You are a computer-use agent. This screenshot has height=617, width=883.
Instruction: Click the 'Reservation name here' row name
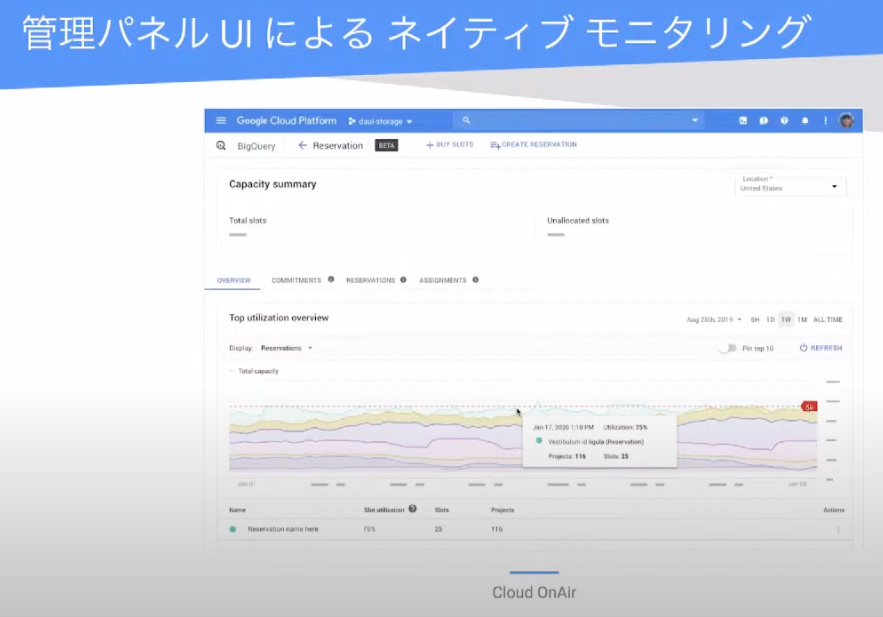tap(283, 529)
